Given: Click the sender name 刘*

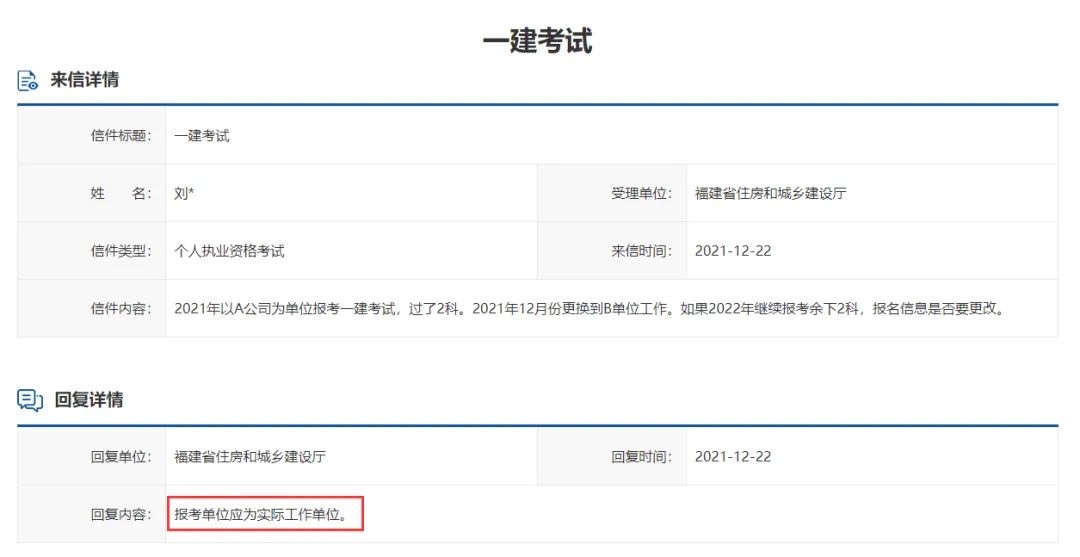Looking at the screenshot, I should pos(184,194).
